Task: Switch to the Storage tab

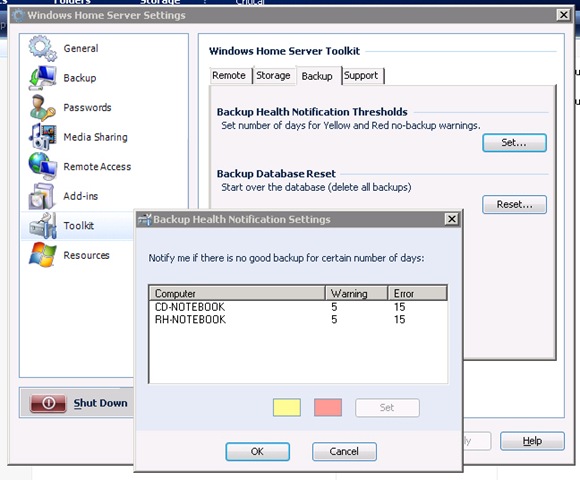Action: [x=273, y=75]
